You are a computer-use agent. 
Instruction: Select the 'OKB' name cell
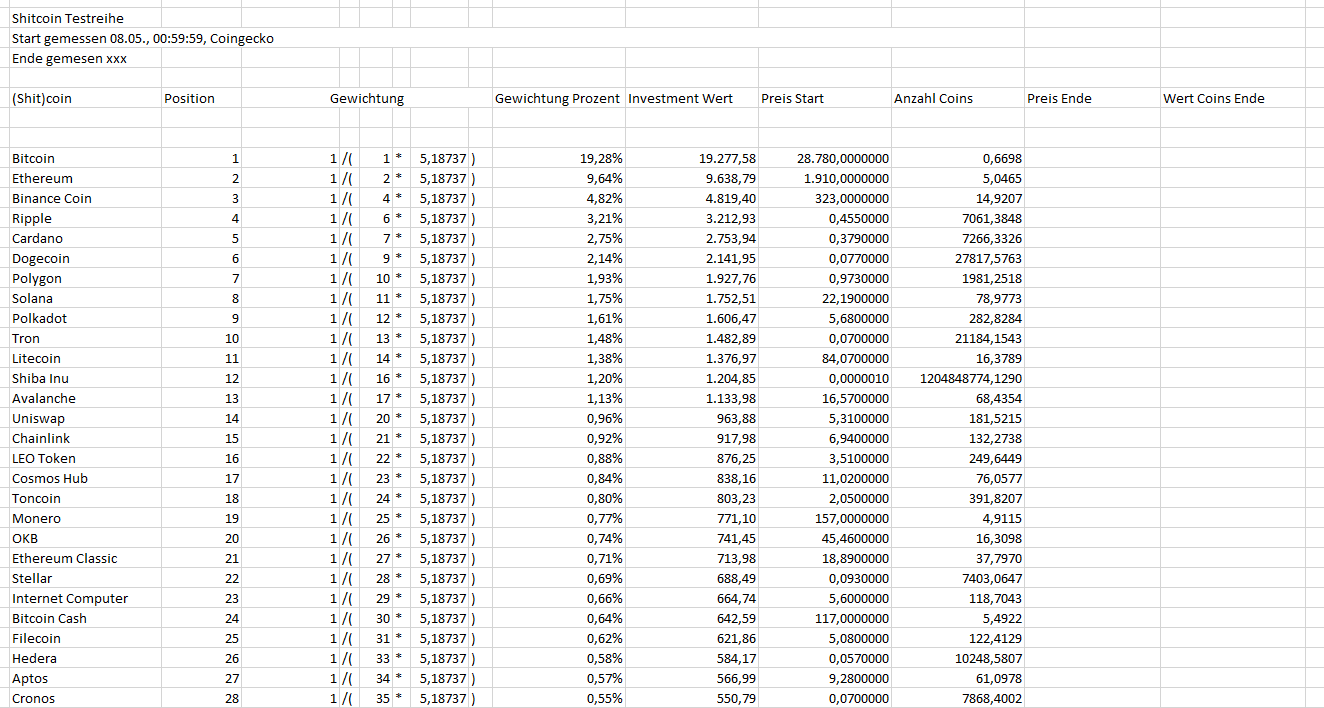pos(86,538)
